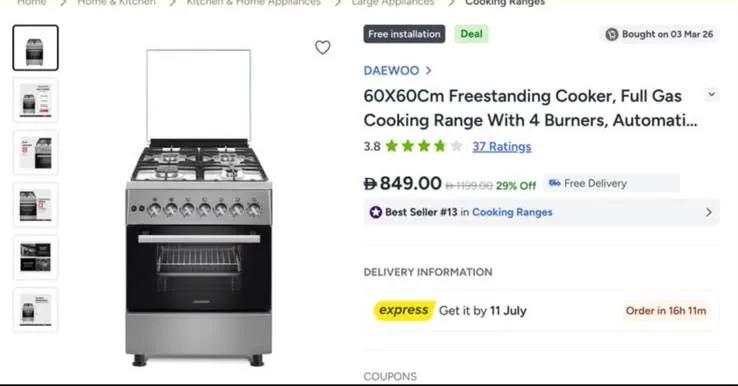
Task: Click the Bought on 03 Mar 26 icon
Action: tap(611, 34)
